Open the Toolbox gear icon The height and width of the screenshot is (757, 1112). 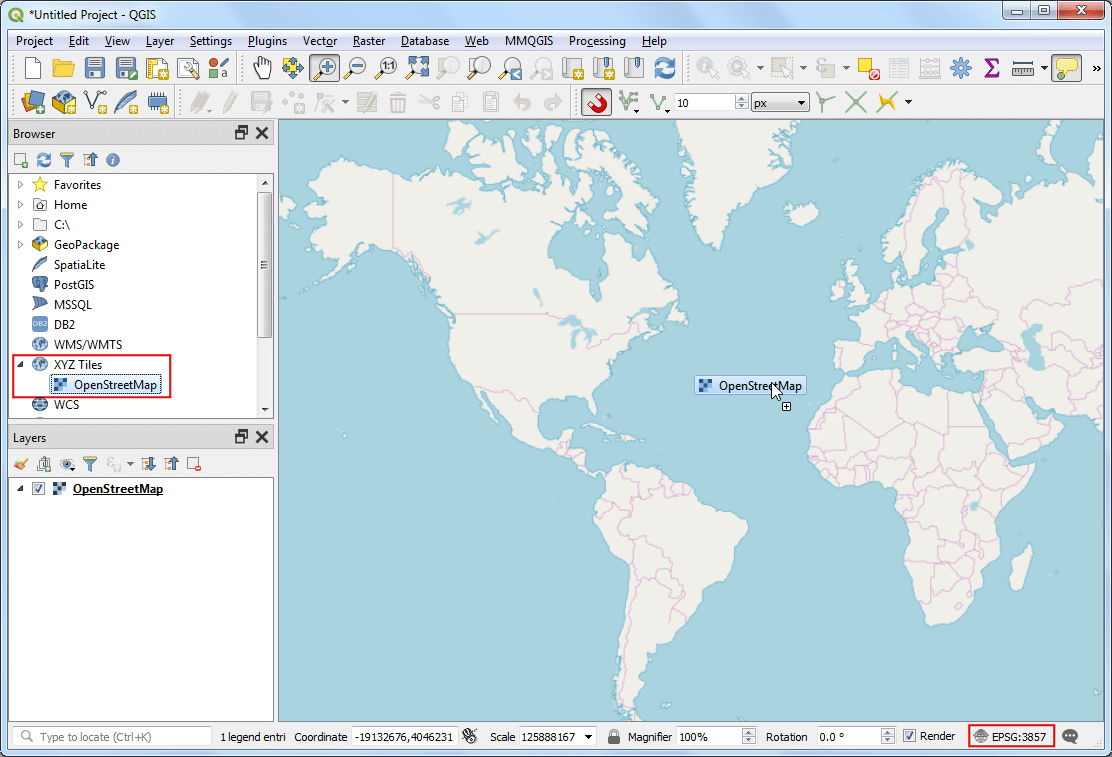[x=961, y=68]
